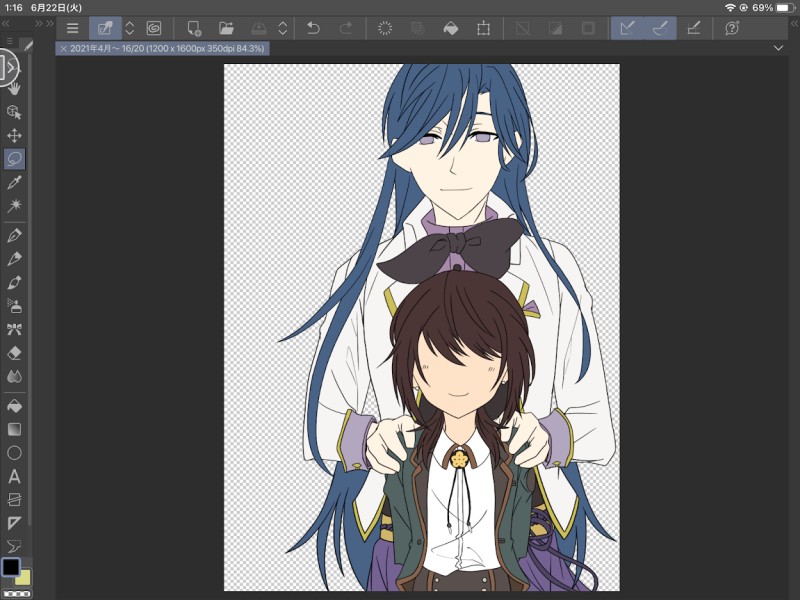The width and height of the screenshot is (800, 600).
Task: Choose the black main color swatch
Action: pyautogui.click(x=11, y=567)
